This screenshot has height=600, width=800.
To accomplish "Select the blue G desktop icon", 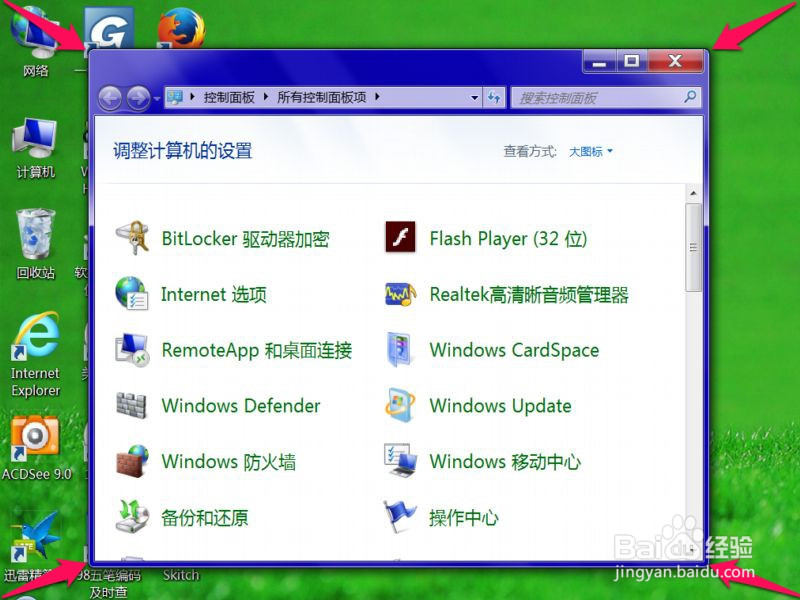I will [x=108, y=29].
